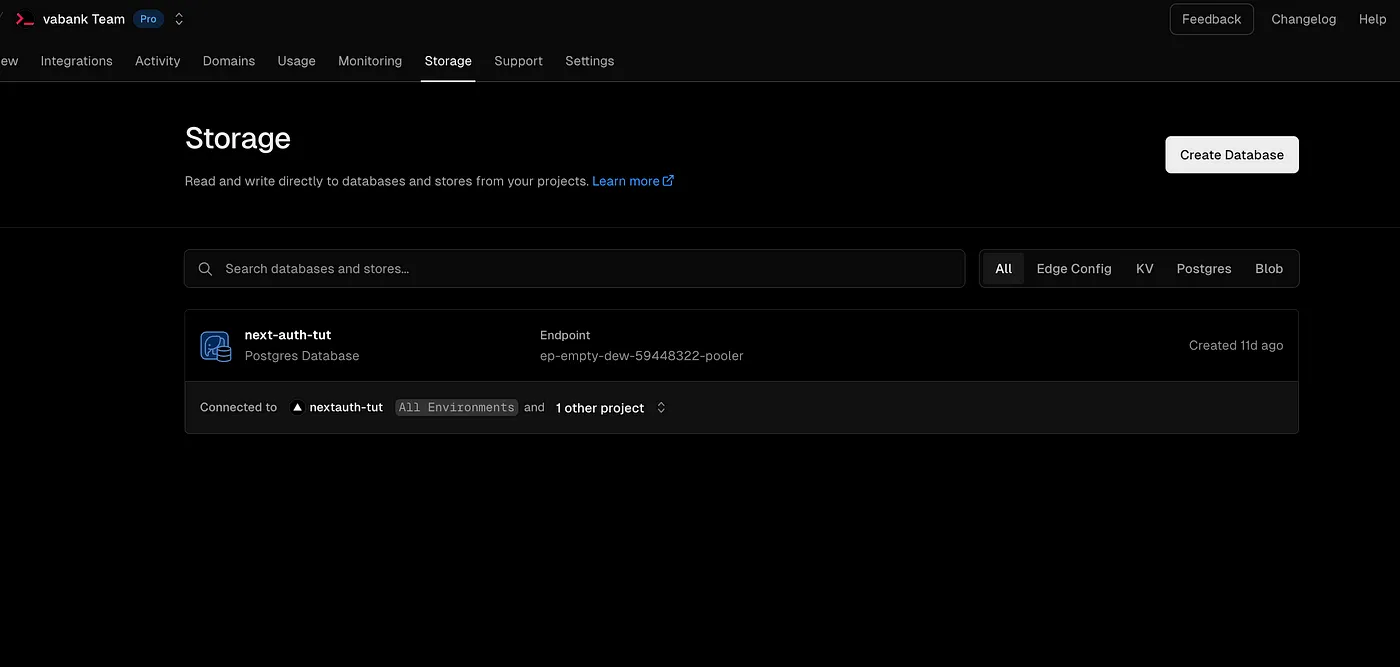Filter storage by Blob
Screen dimensions: 1400x667
pos(1268,269)
